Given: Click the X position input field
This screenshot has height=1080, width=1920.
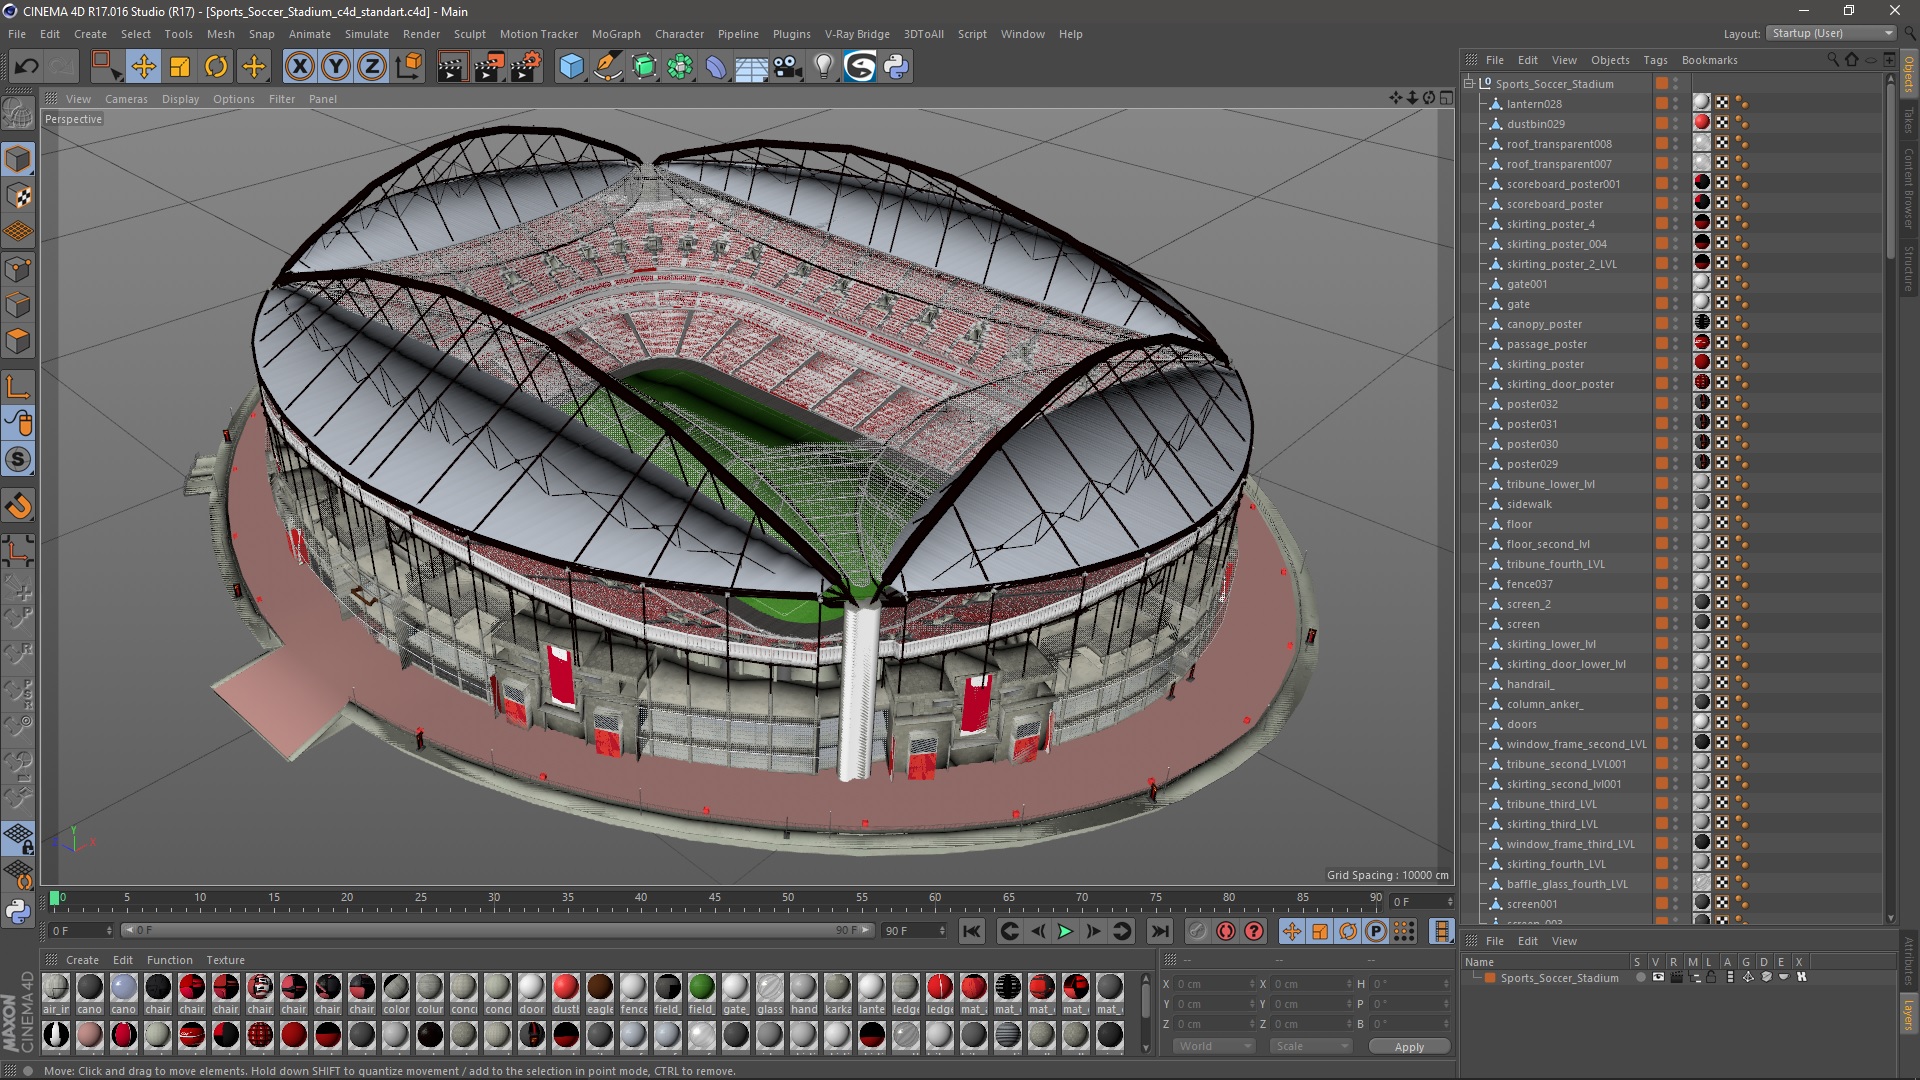Looking at the screenshot, I should point(1213,984).
